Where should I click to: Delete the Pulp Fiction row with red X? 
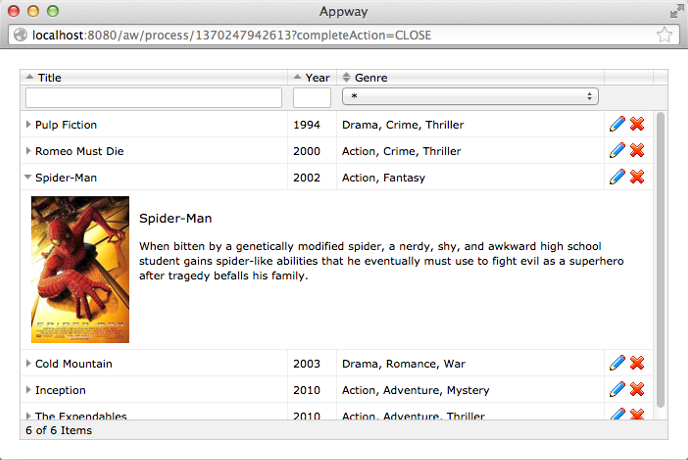click(637, 124)
